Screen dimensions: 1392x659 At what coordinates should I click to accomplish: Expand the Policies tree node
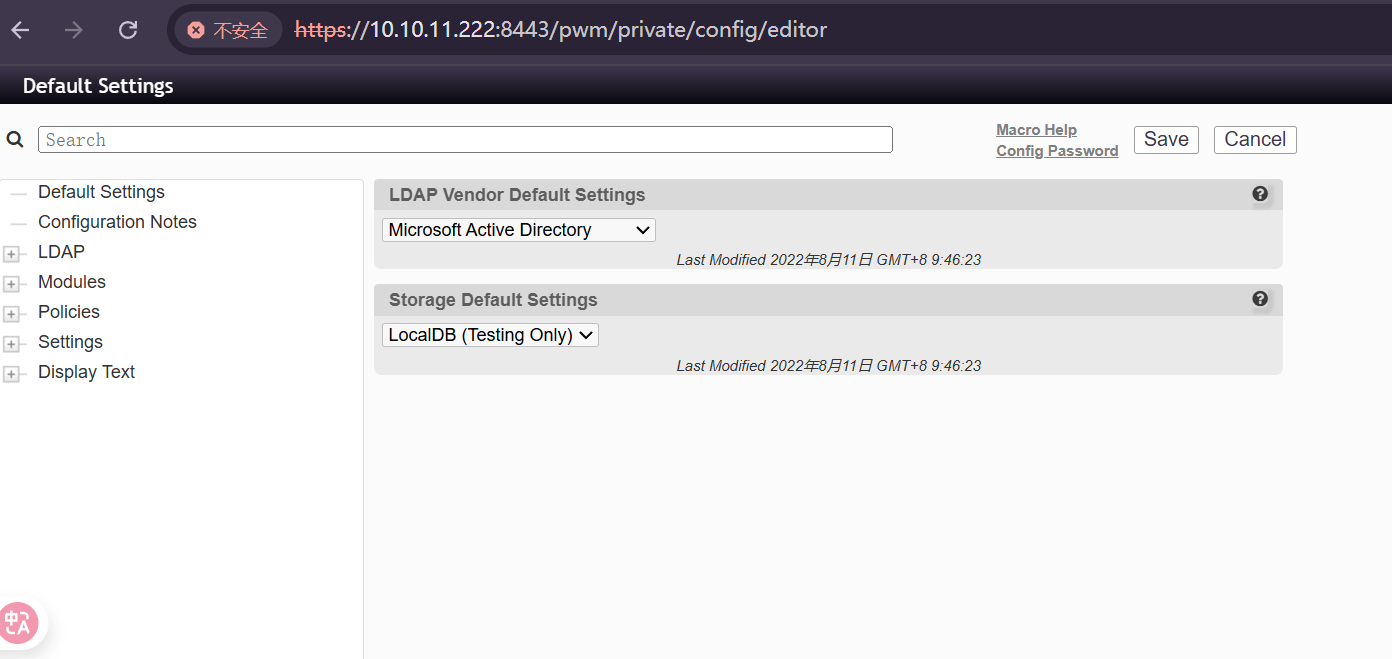coord(11,314)
